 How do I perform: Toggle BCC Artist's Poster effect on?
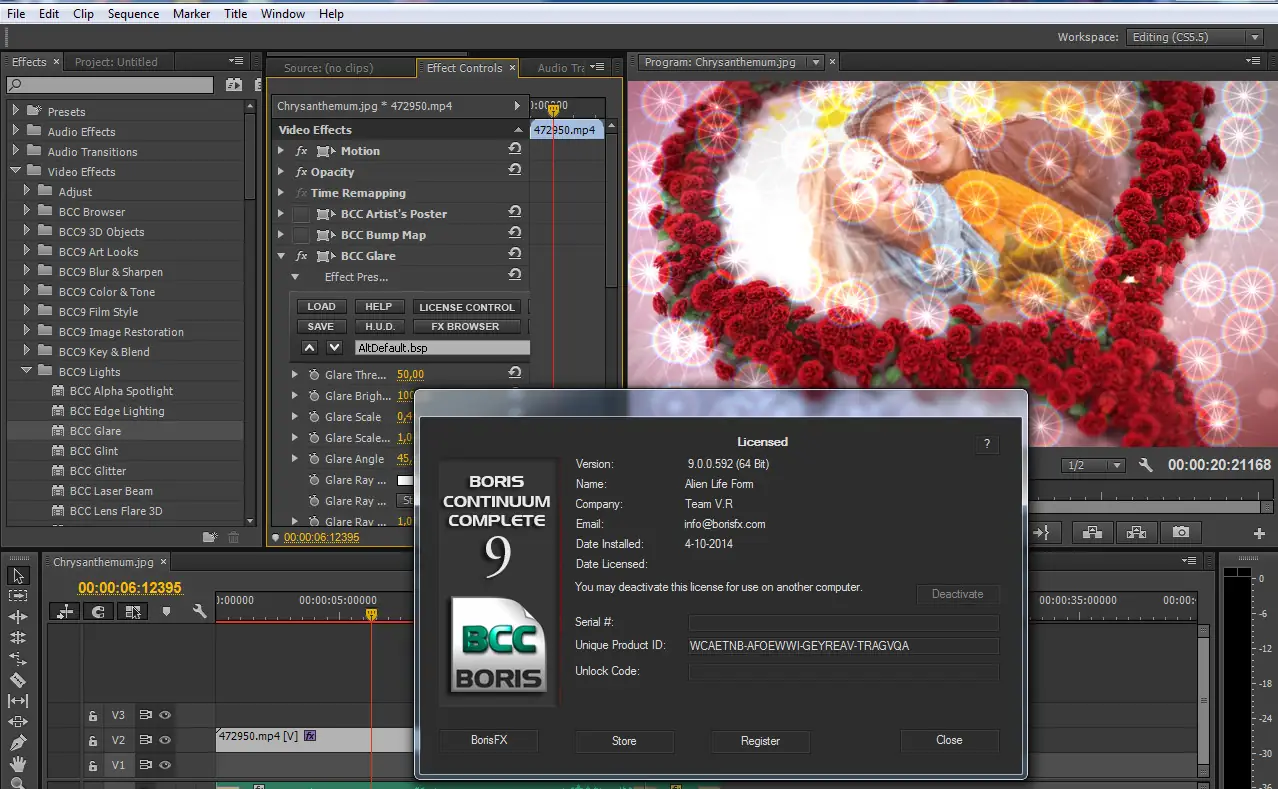click(x=301, y=214)
